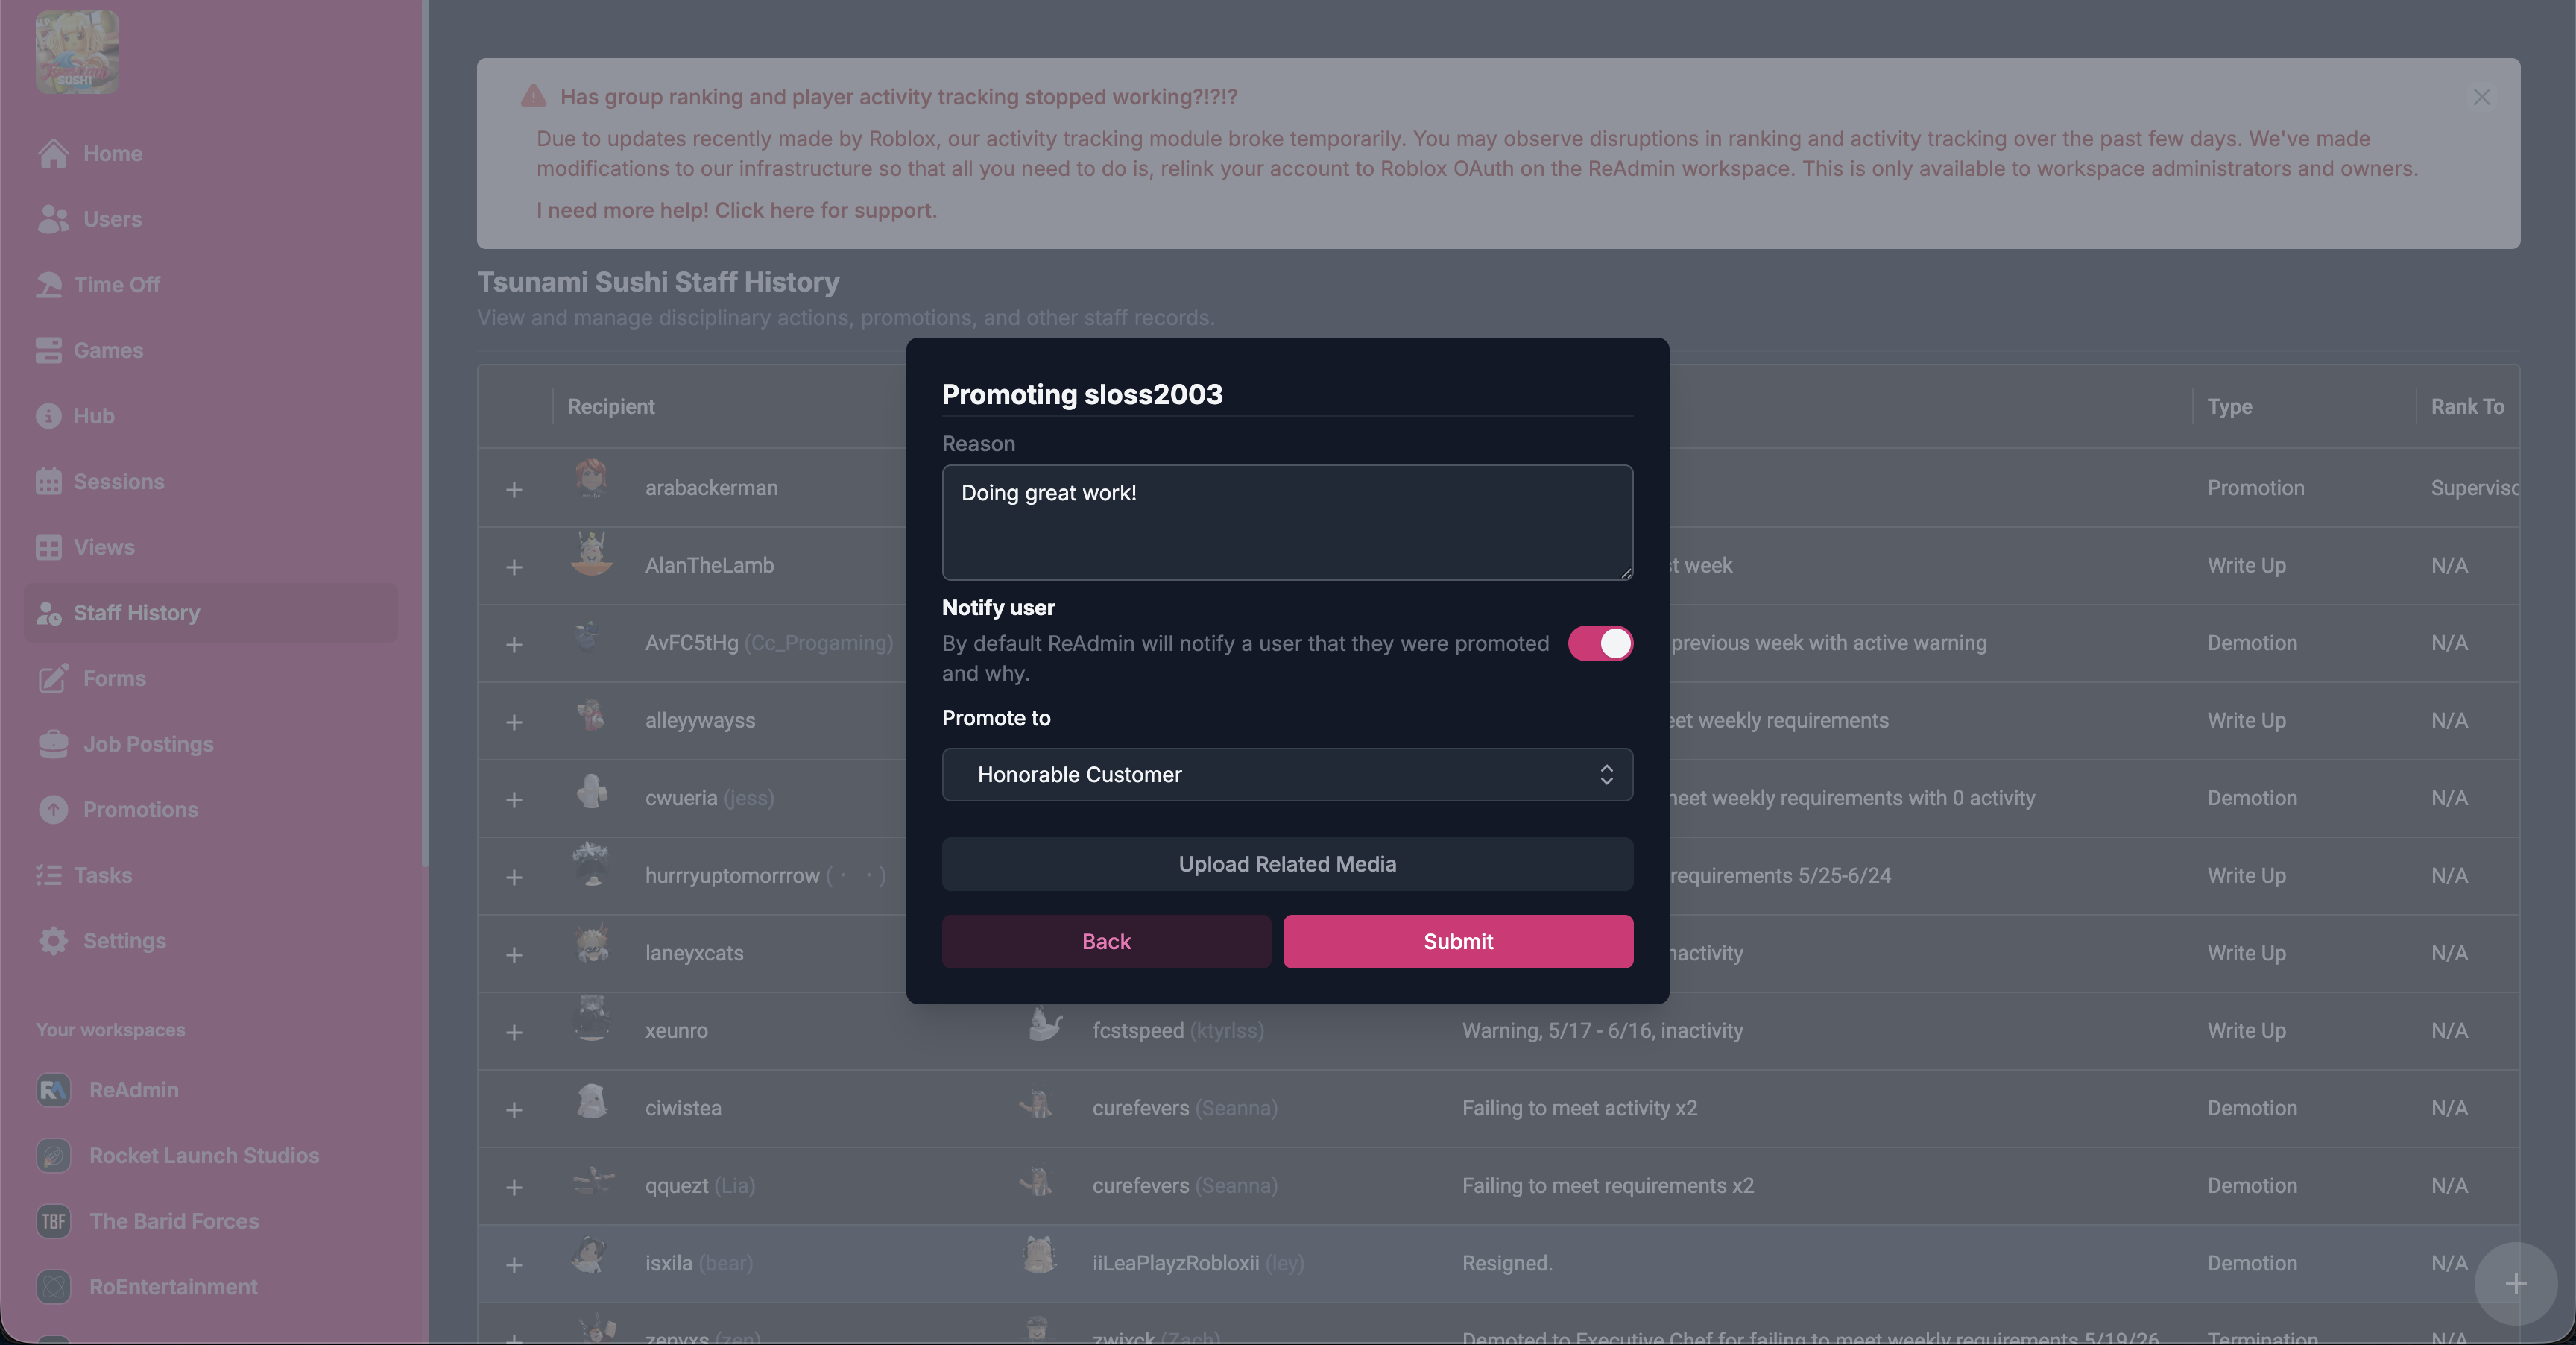Navigate to Sessions in sidebar

(119, 482)
